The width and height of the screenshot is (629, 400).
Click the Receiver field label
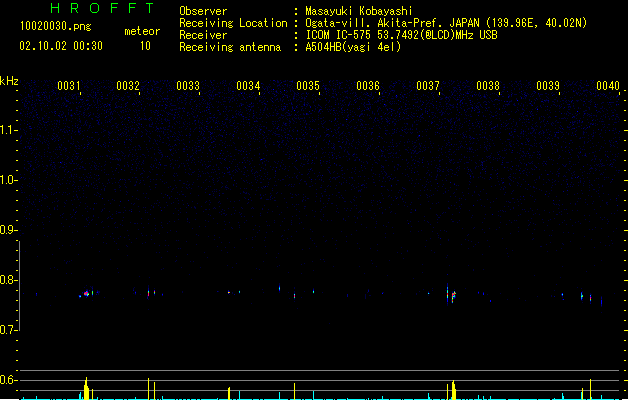[x=203, y=35]
